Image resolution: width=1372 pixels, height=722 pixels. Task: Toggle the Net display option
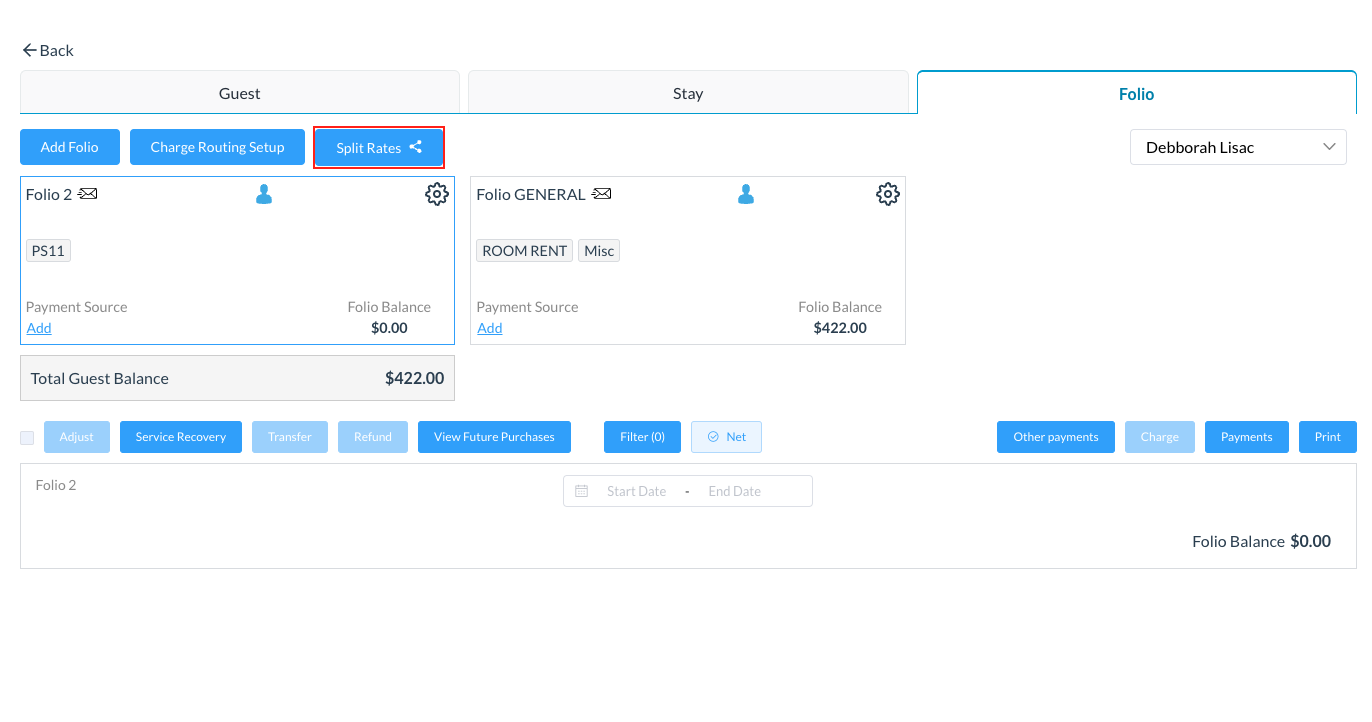726,436
